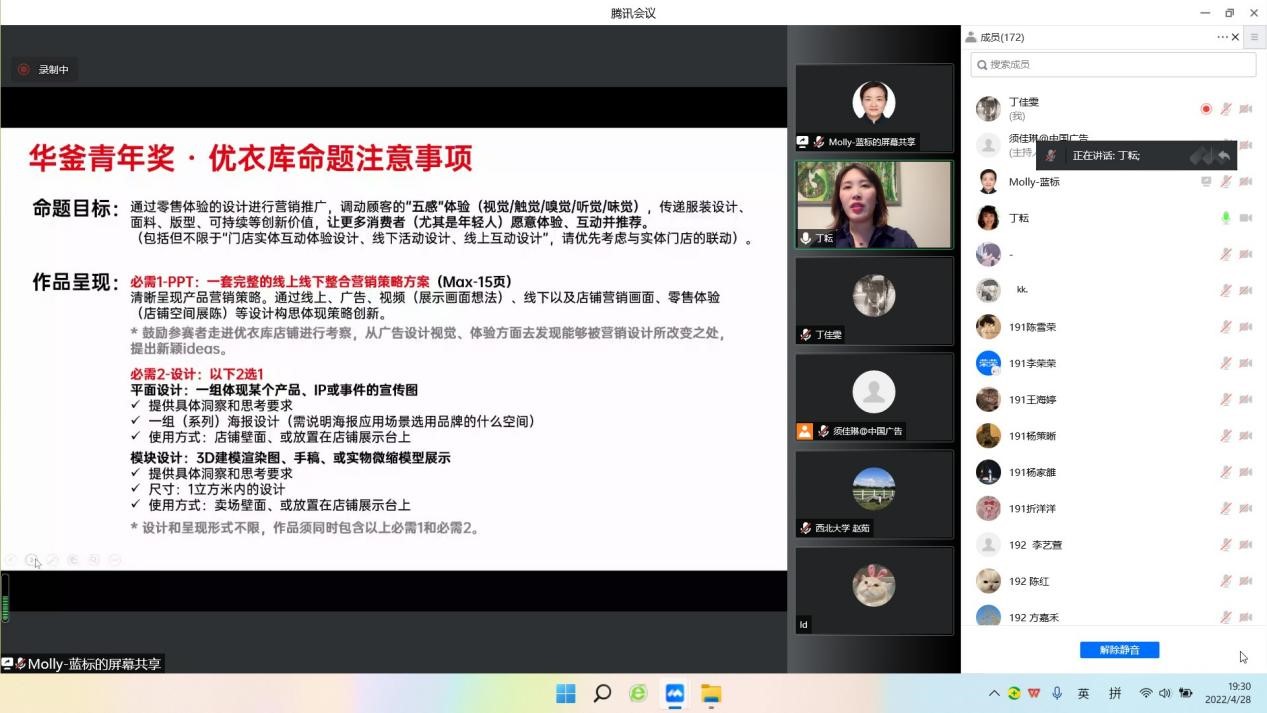1267x713 pixels.
Task: Click avatar of member kk.
Action: tap(988, 290)
